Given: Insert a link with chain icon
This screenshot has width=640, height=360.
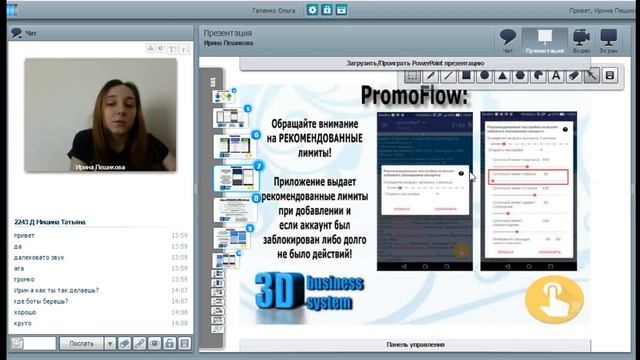Looking at the screenshot, I should [140, 344].
